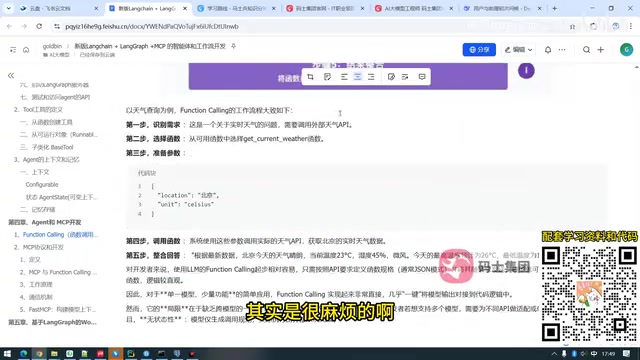The width and height of the screenshot is (640, 360).
Task: Click the blue share button
Action: 479,50
